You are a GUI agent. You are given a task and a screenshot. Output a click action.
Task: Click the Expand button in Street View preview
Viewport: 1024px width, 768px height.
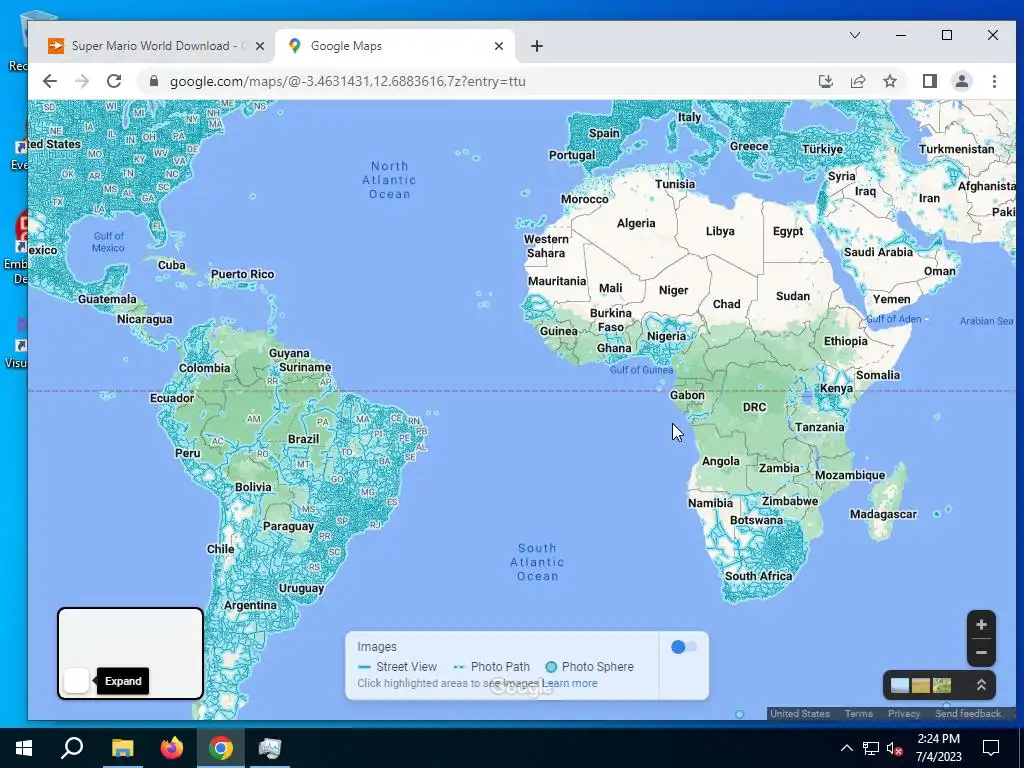click(x=76, y=681)
